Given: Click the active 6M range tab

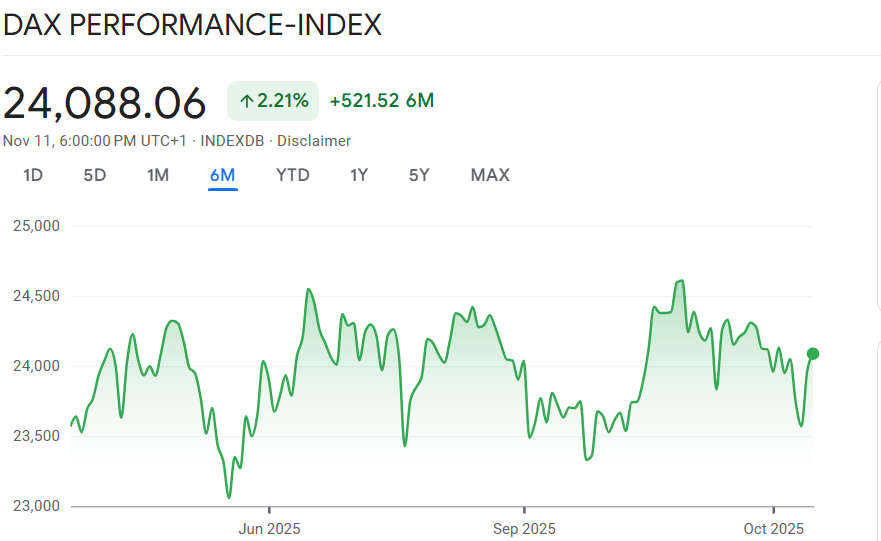Looking at the screenshot, I should click(x=222, y=176).
